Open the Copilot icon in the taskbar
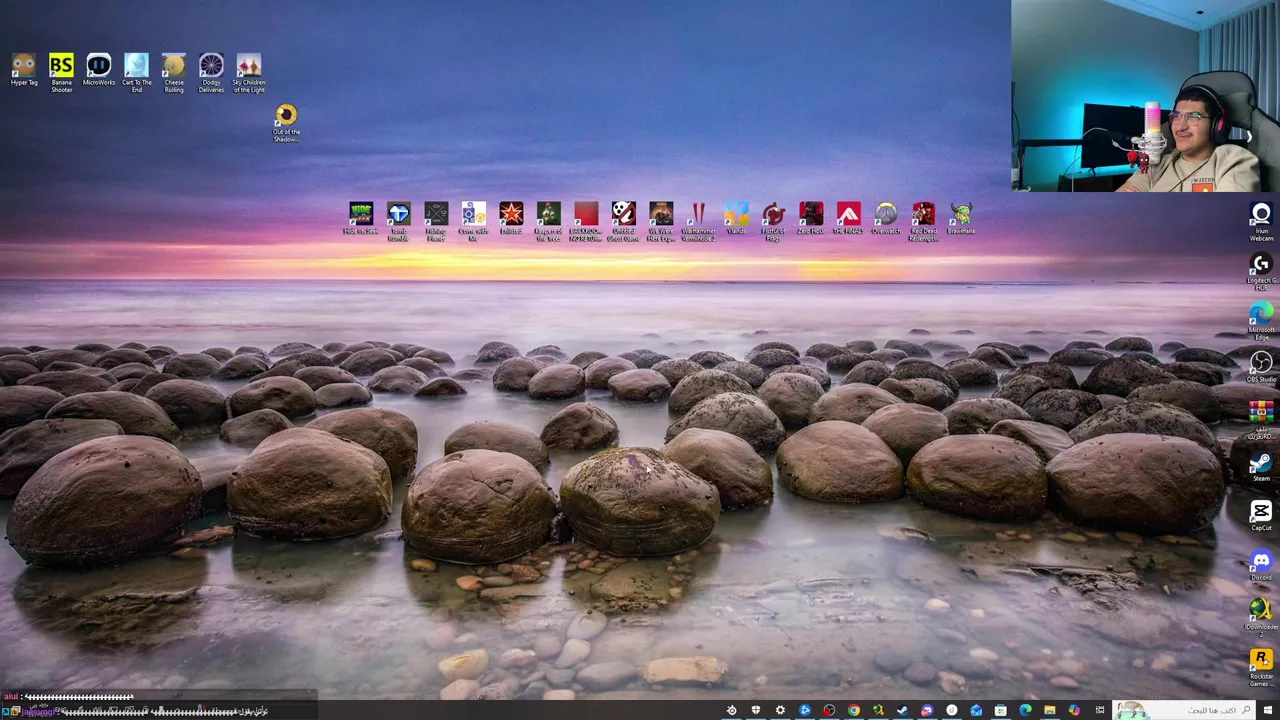Image resolution: width=1280 pixels, height=720 pixels. [x=1074, y=710]
